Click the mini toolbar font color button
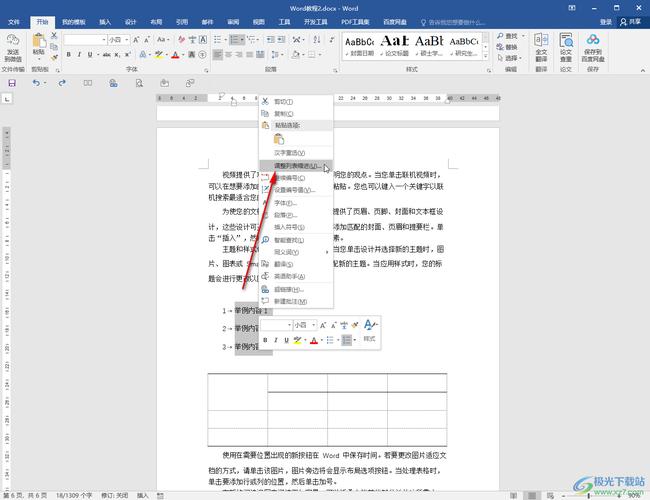This screenshot has height=500, width=650. pyautogui.click(x=314, y=340)
